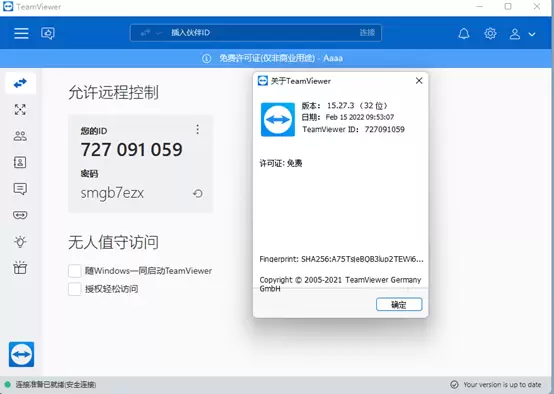
Task: Click the Fingerprint SHA256 text
Action: click(x=341, y=259)
